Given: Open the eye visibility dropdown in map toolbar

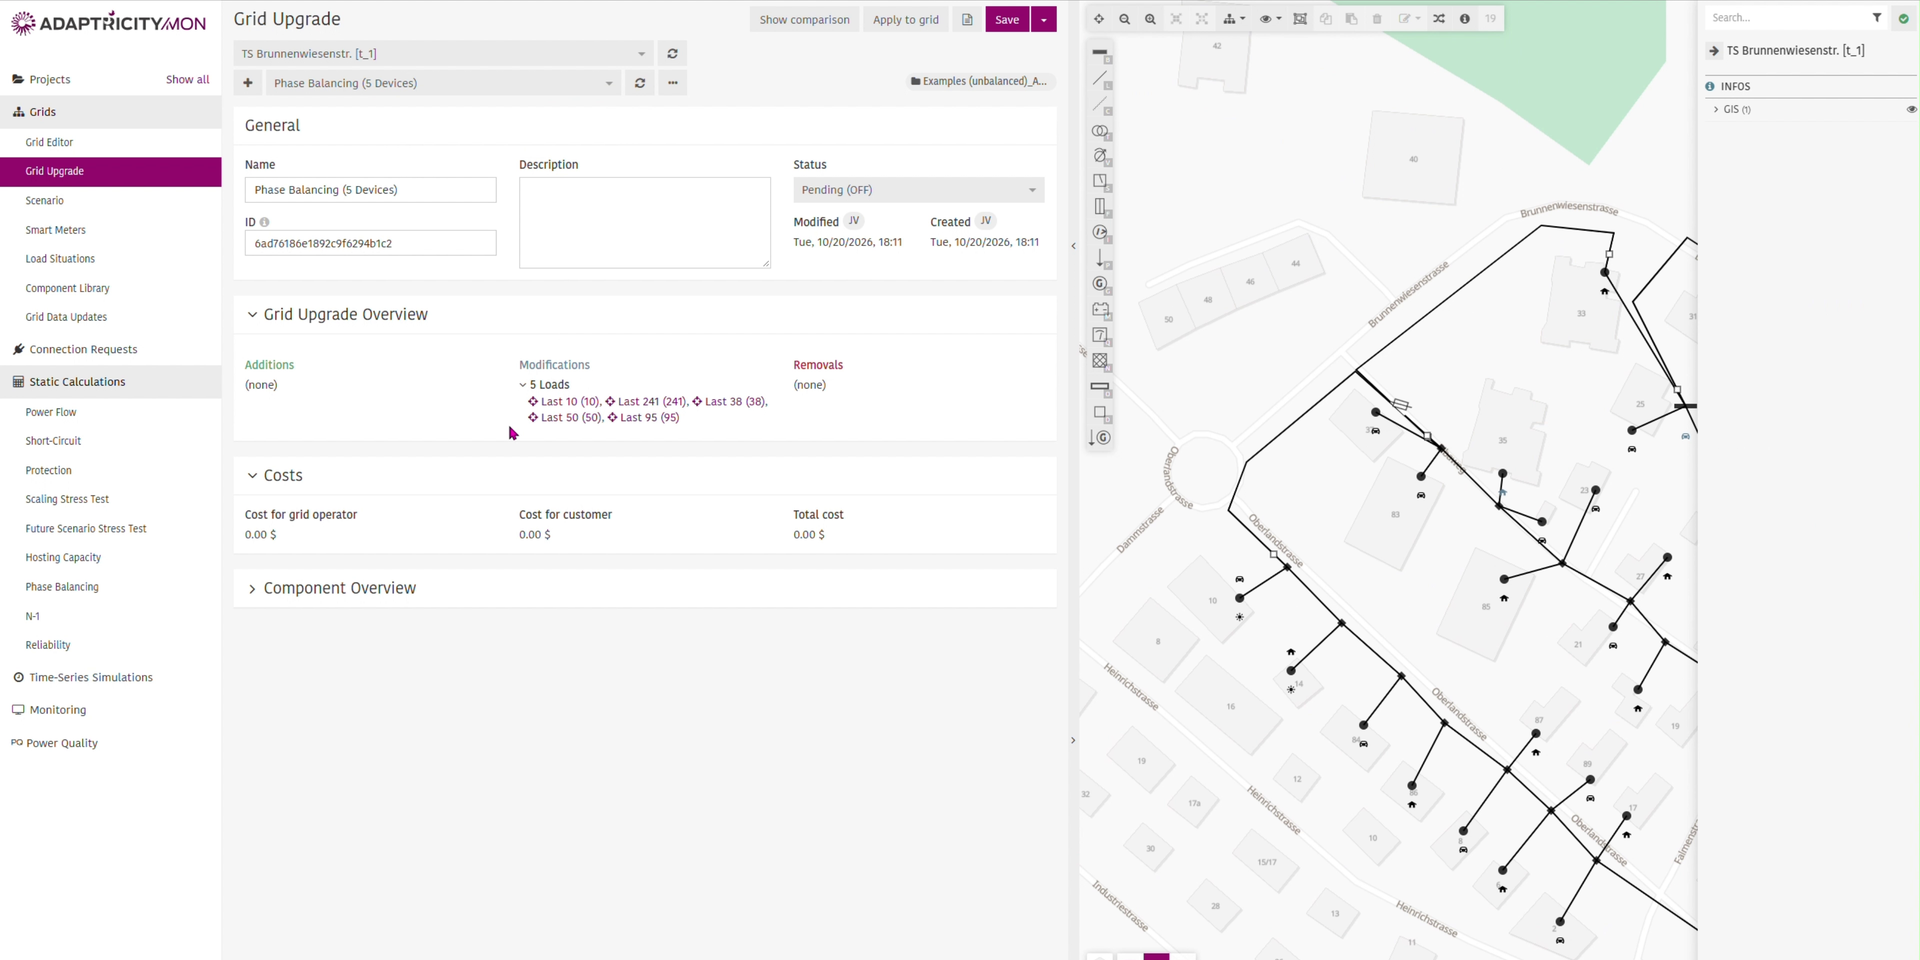Looking at the screenshot, I should (x=1270, y=19).
